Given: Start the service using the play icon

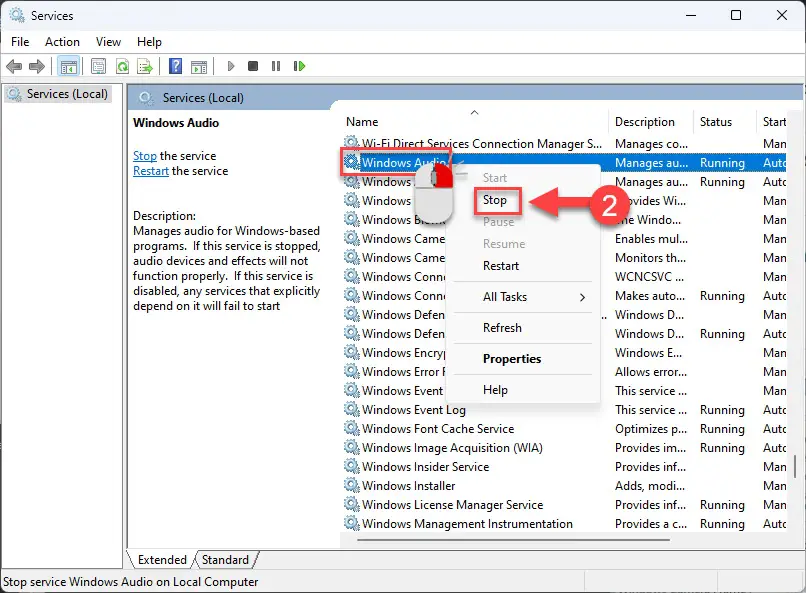Looking at the screenshot, I should coord(230,66).
